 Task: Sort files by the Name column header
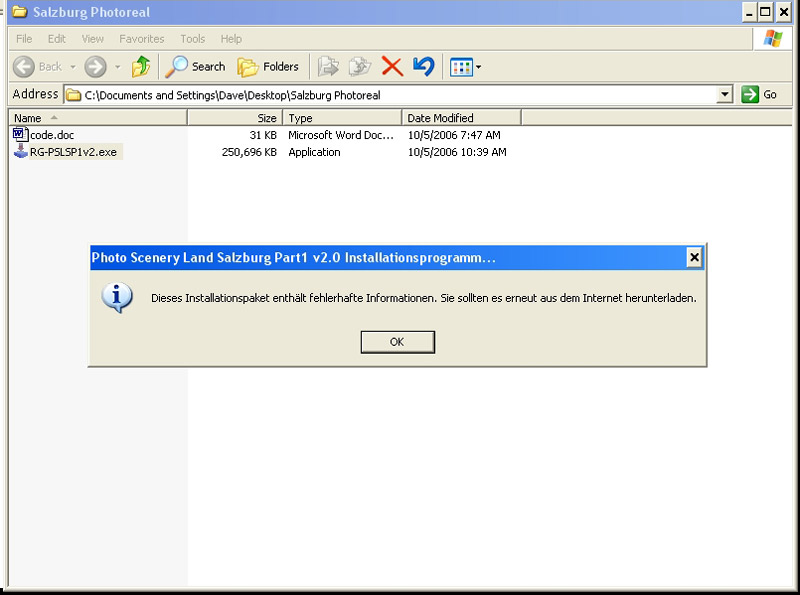98,118
